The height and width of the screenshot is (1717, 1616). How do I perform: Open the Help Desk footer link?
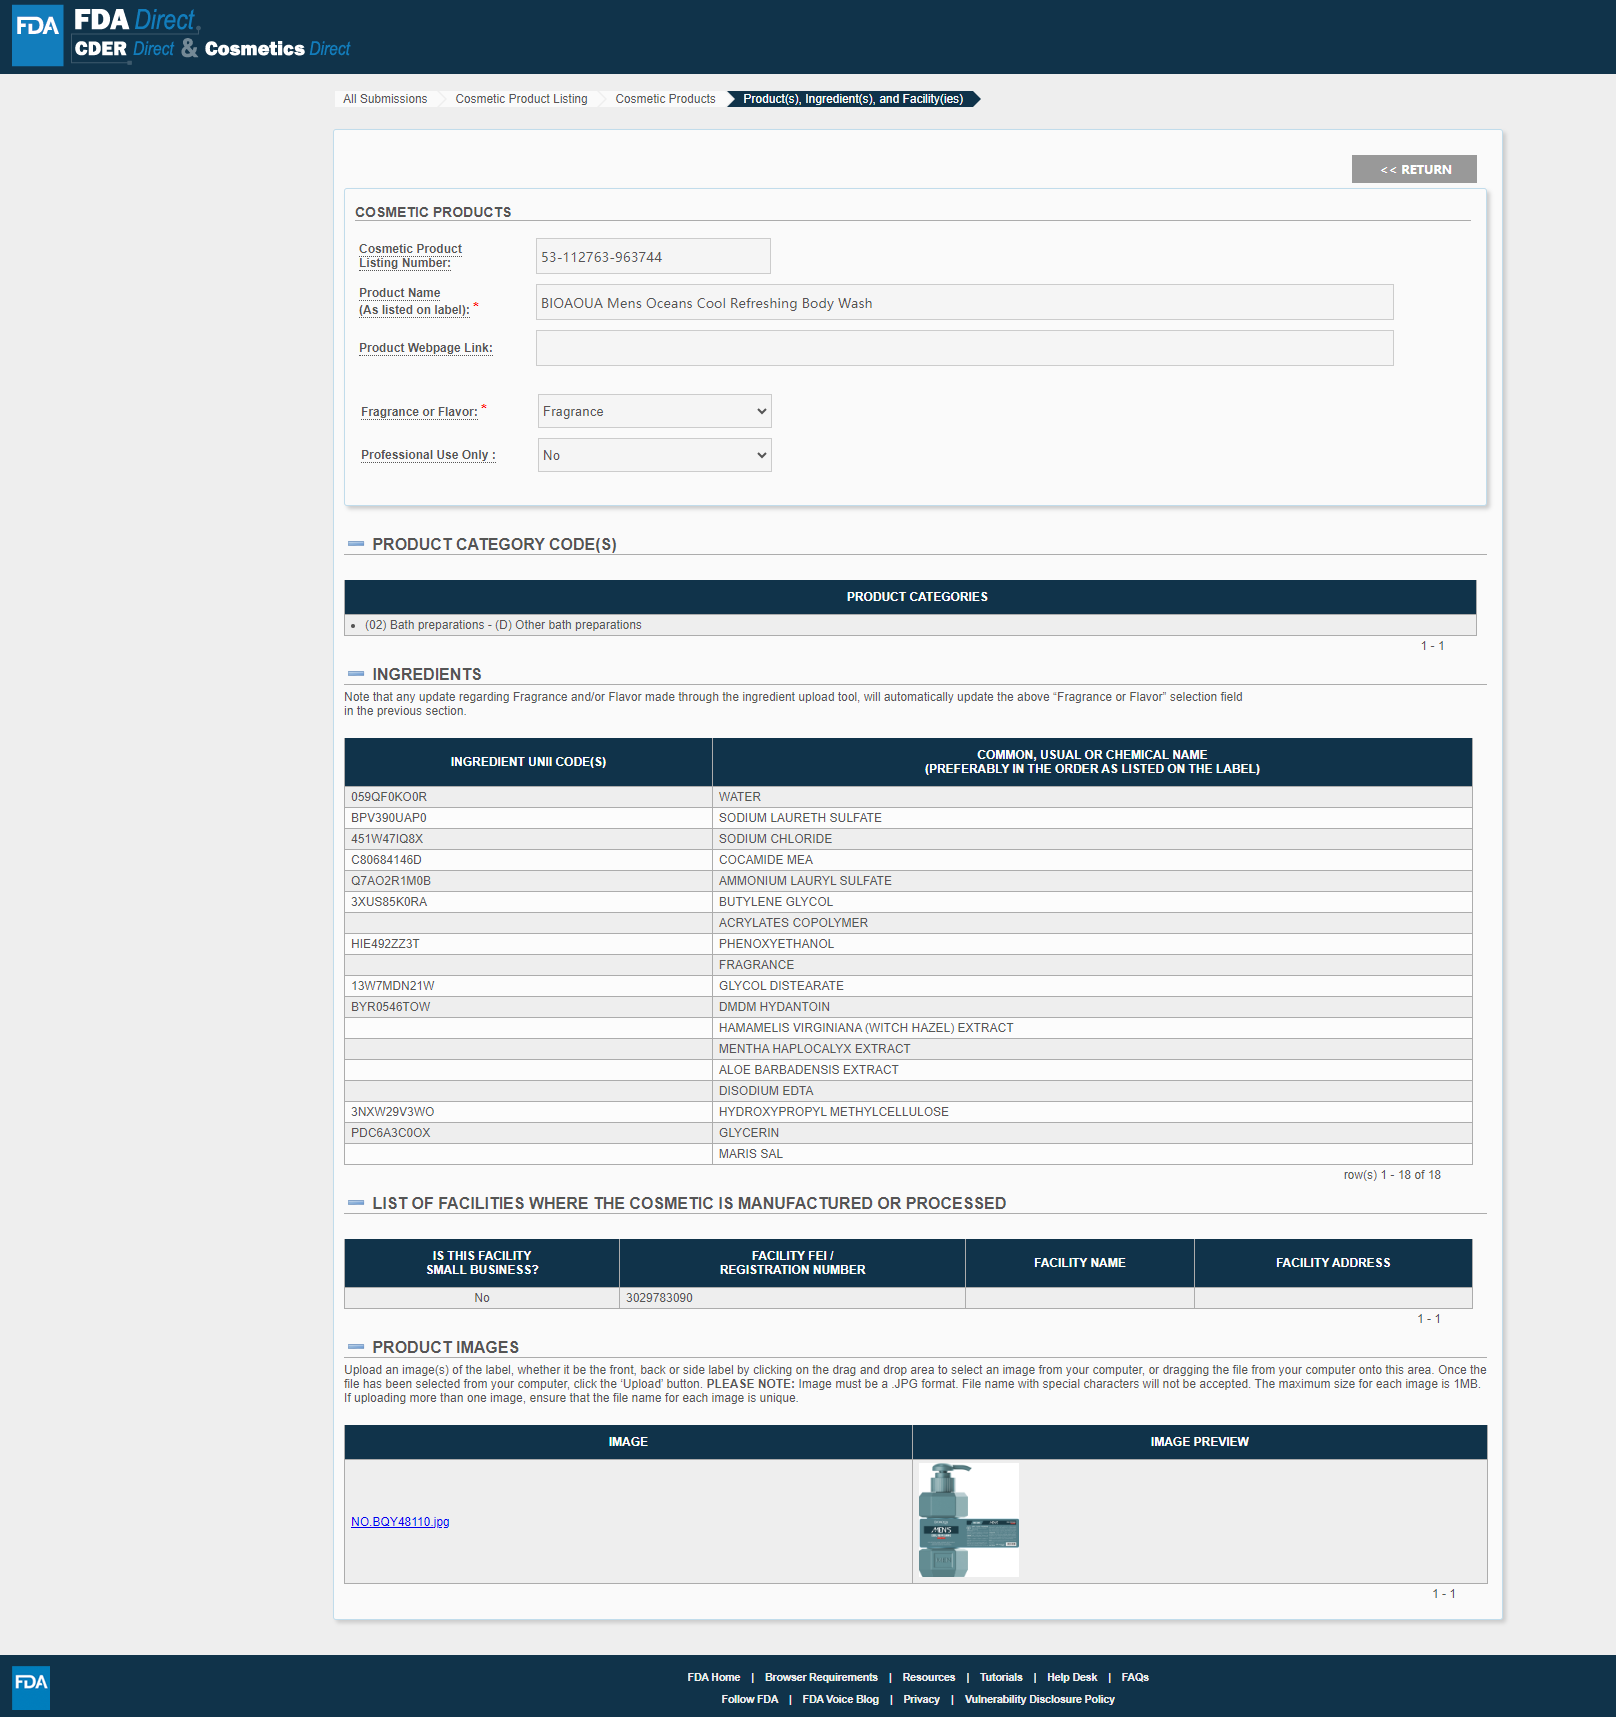(1071, 1677)
